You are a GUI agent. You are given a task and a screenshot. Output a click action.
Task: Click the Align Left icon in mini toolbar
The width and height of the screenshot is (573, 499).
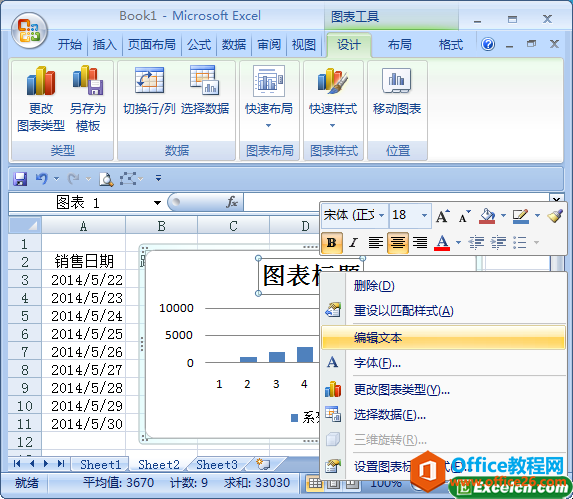(x=376, y=242)
